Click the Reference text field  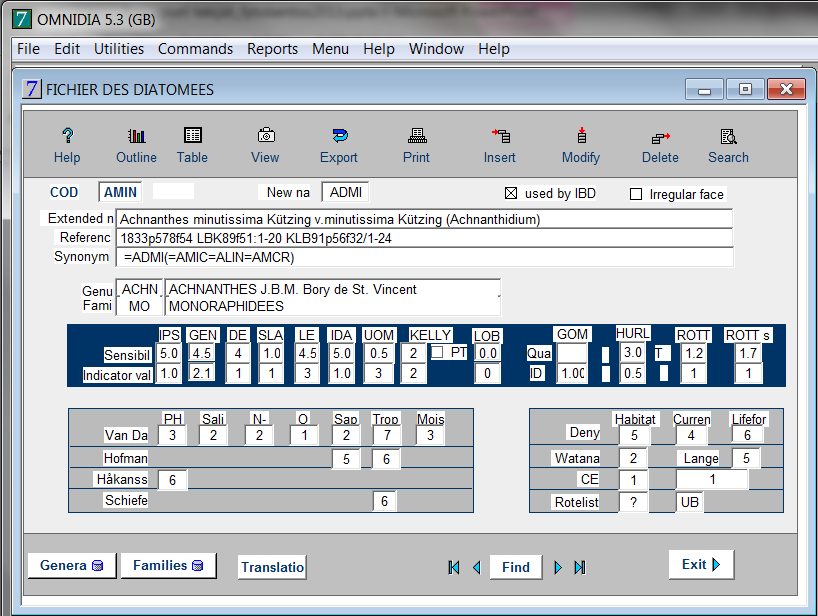(x=424, y=238)
